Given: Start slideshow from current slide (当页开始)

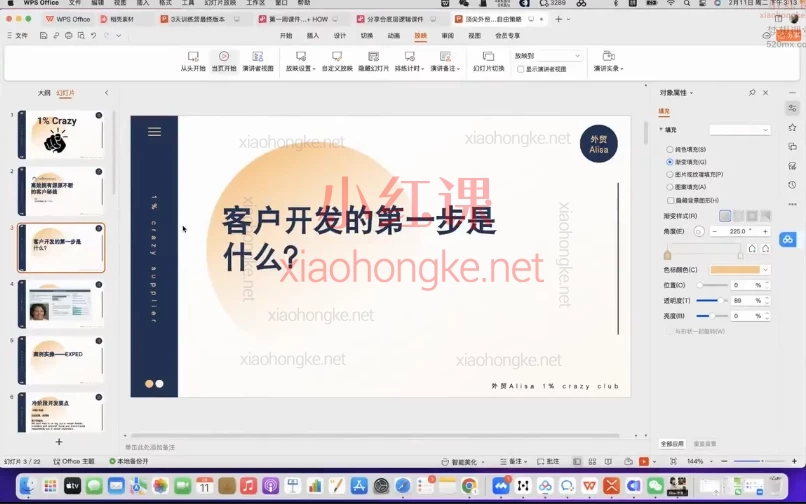Looking at the screenshot, I should (x=224, y=61).
